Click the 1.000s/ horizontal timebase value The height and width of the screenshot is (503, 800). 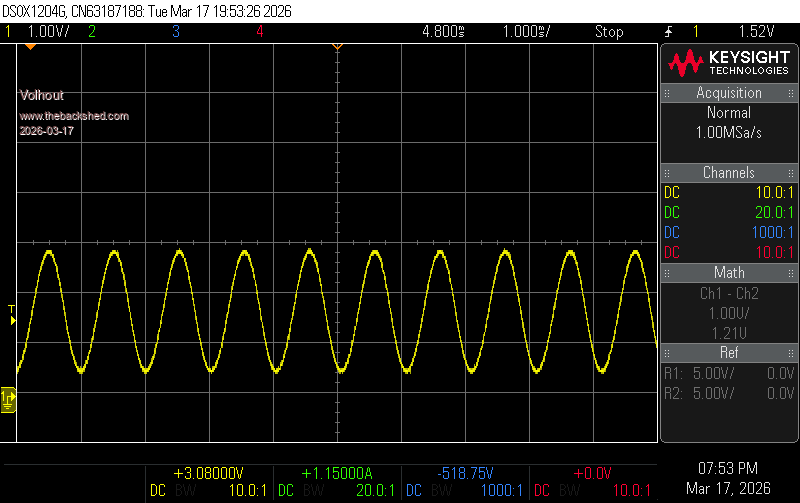click(x=525, y=32)
